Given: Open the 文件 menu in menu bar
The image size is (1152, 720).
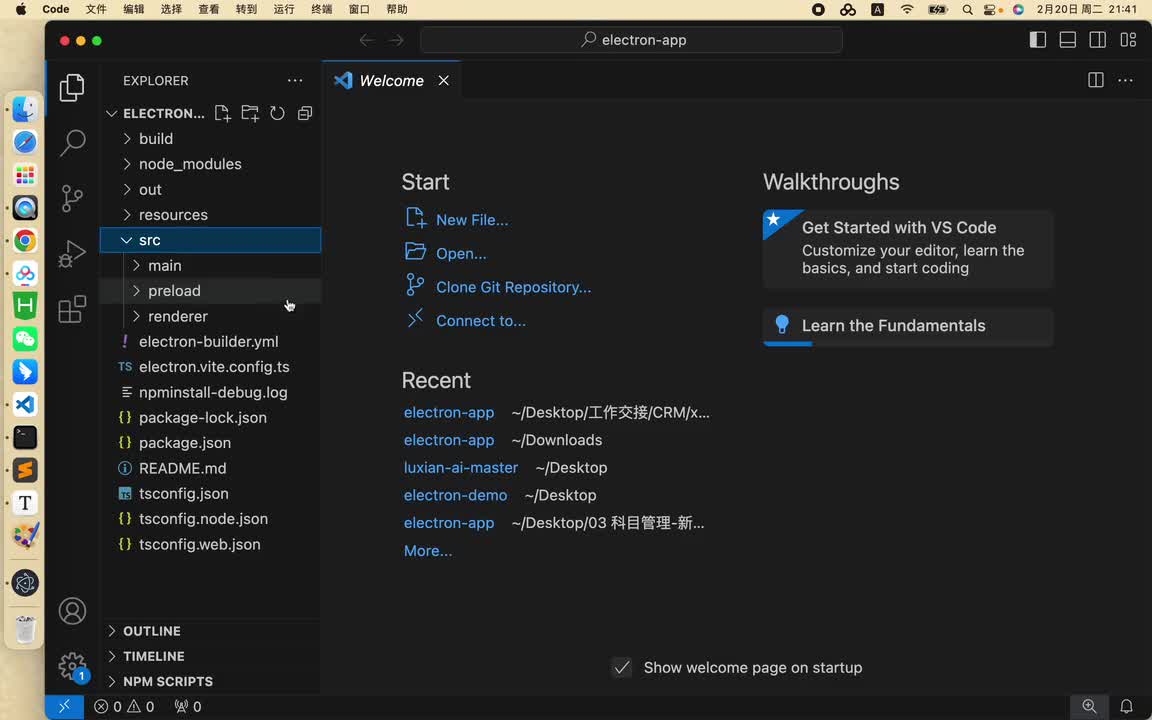Looking at the screenshot, I should coord(96,10).
